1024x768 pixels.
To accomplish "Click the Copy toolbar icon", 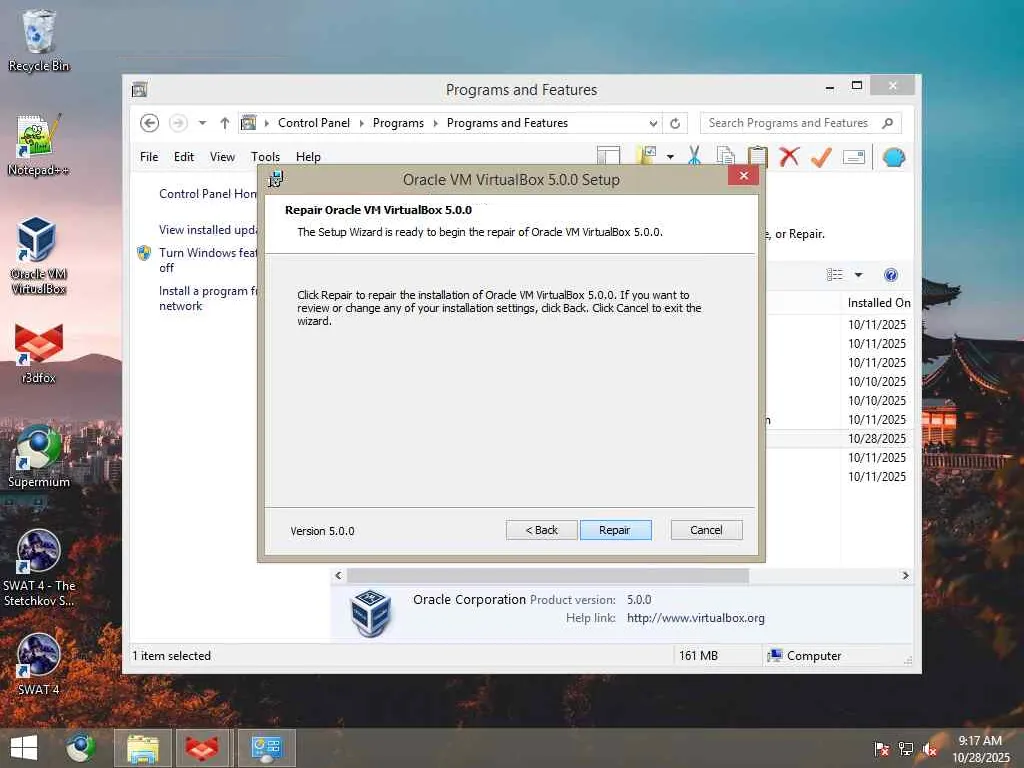I will [726, 157].
